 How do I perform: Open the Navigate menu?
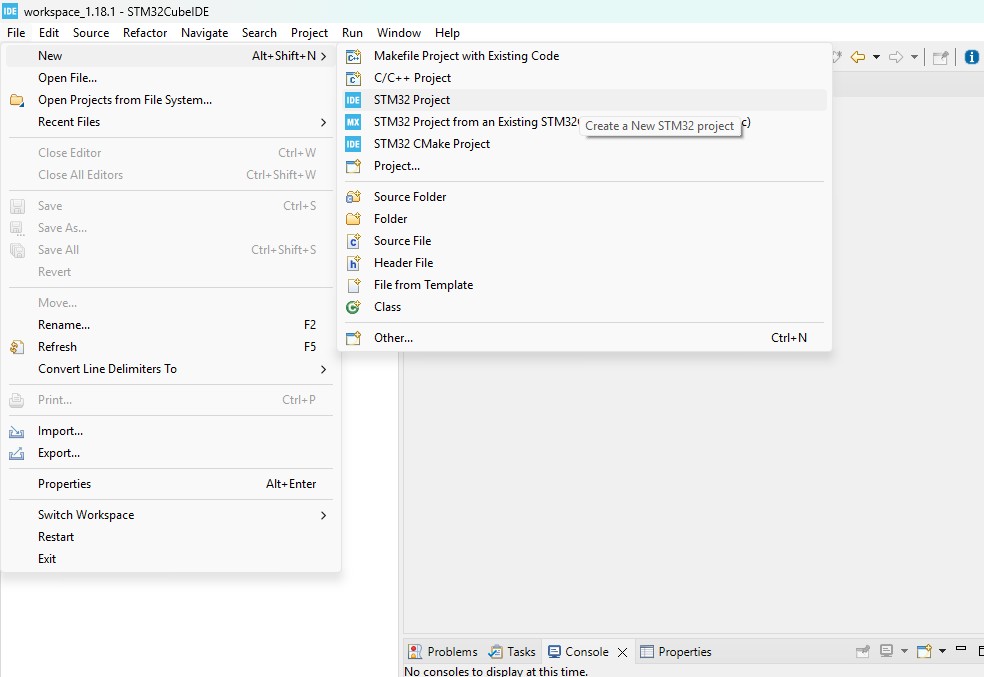pyautogui.click(x=205, y=33)
